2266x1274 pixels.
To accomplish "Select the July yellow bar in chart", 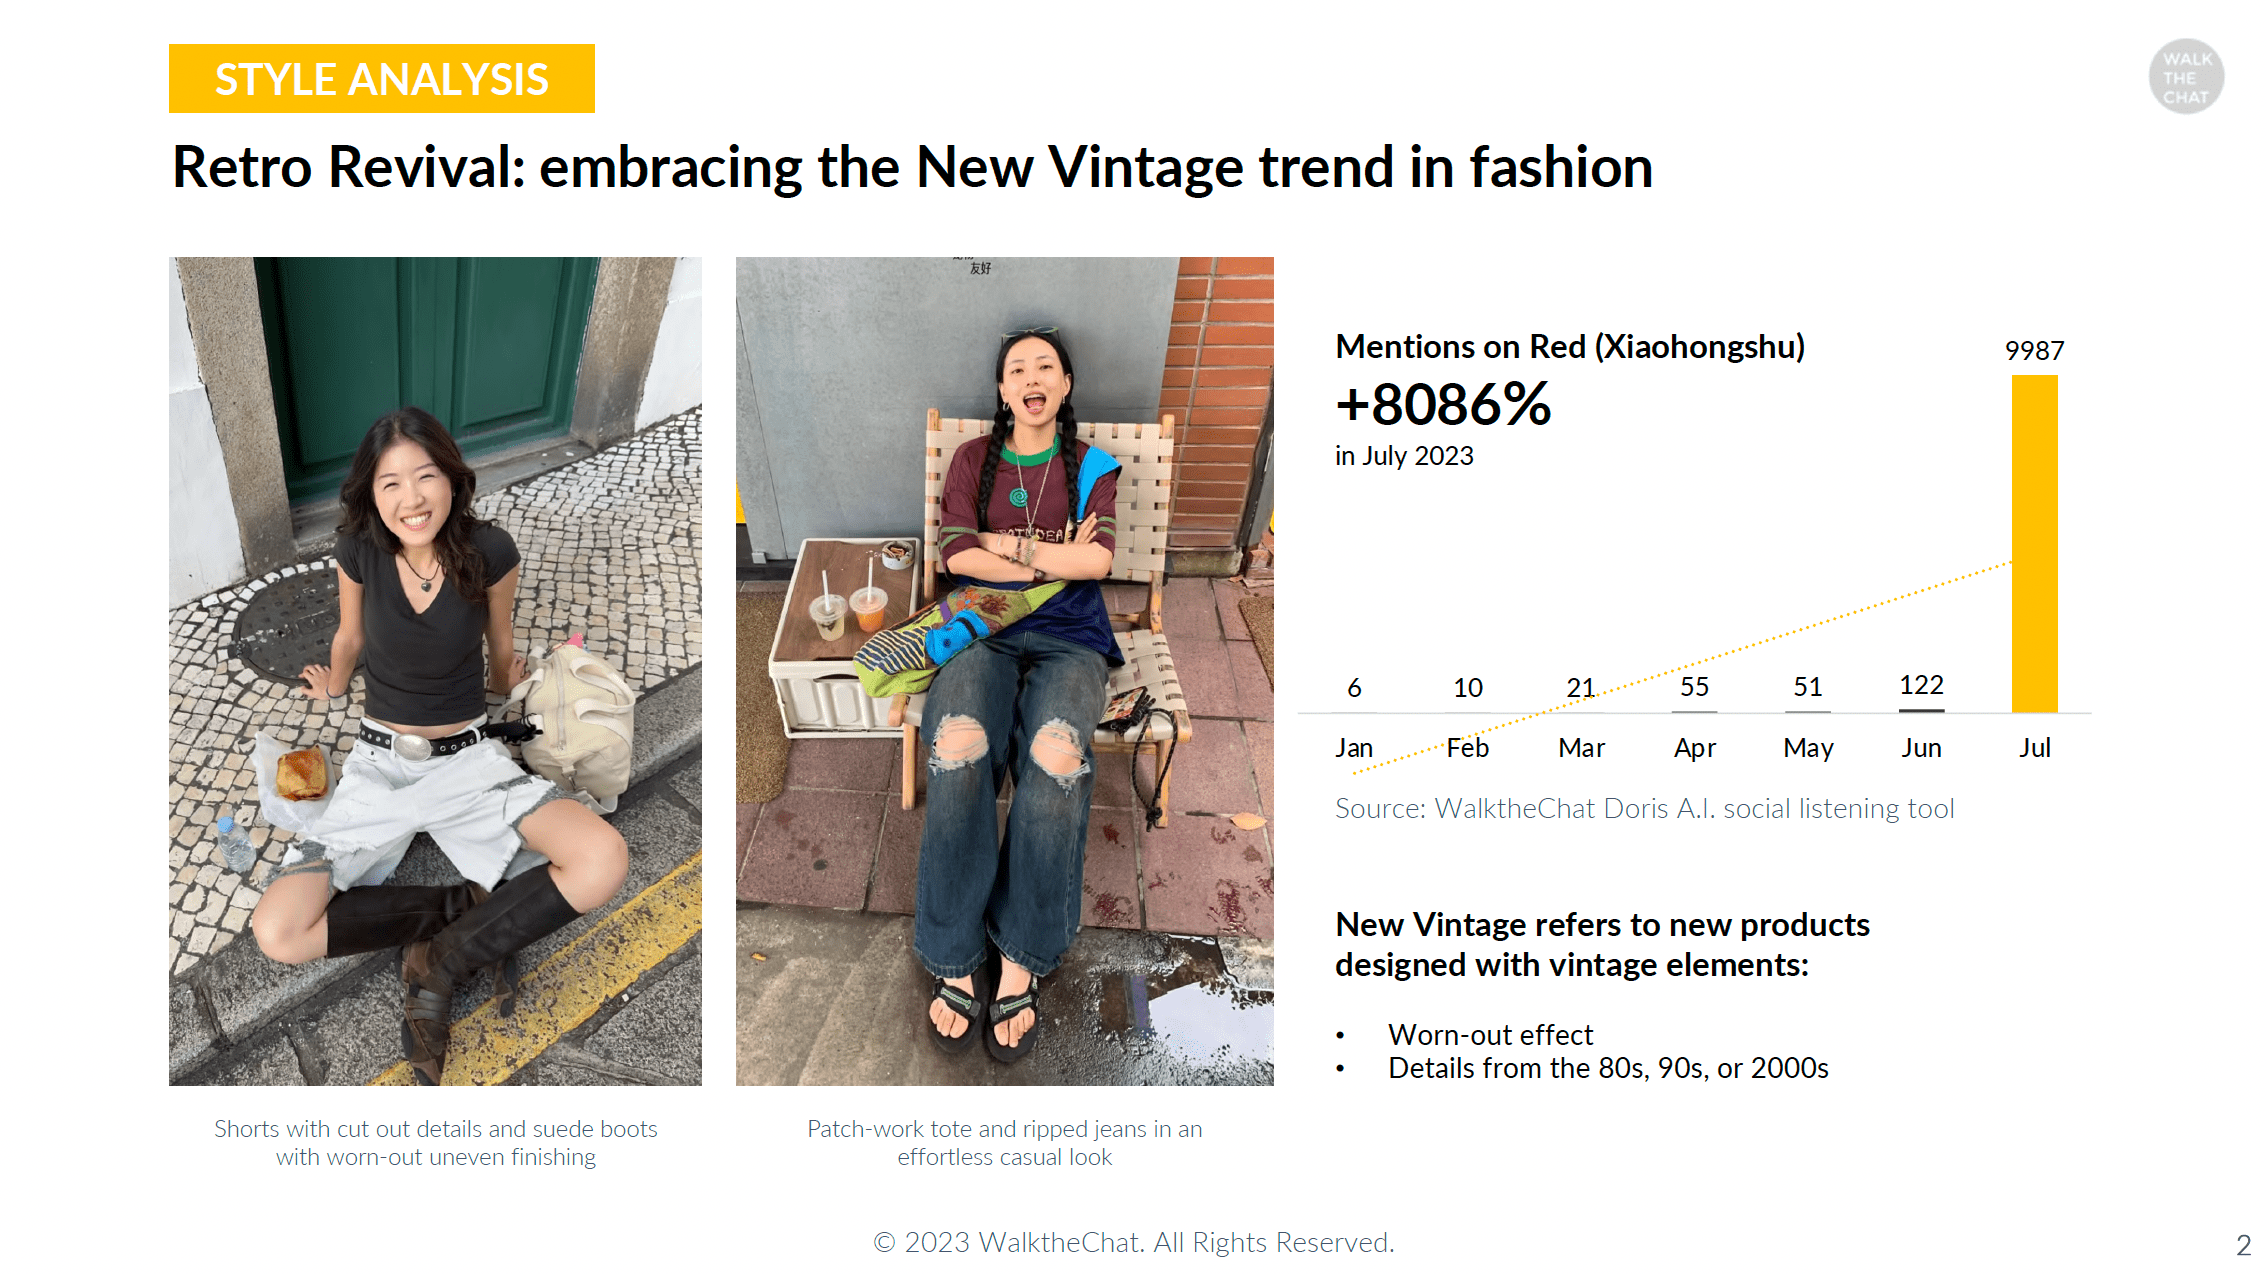I will click(x=2034, y=543).
